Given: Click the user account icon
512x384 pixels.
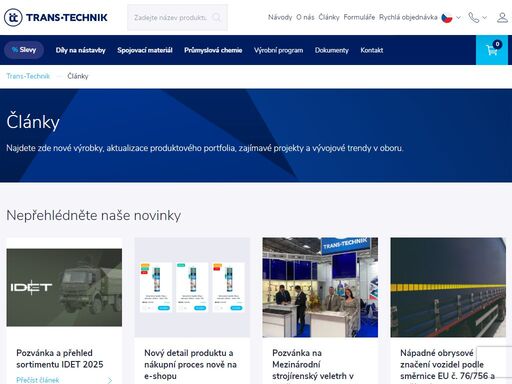Looking at the screenshot, I should (x=502, y=17).
